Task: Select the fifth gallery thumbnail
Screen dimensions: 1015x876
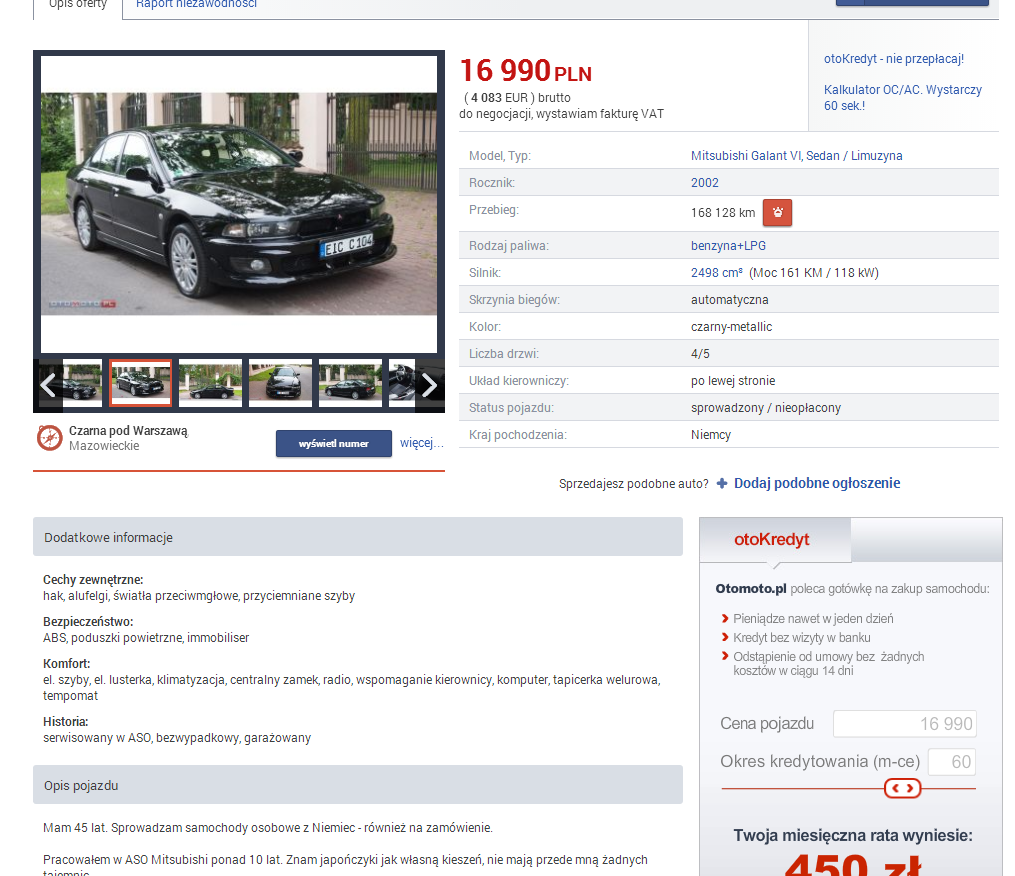Action: [350, 383]
